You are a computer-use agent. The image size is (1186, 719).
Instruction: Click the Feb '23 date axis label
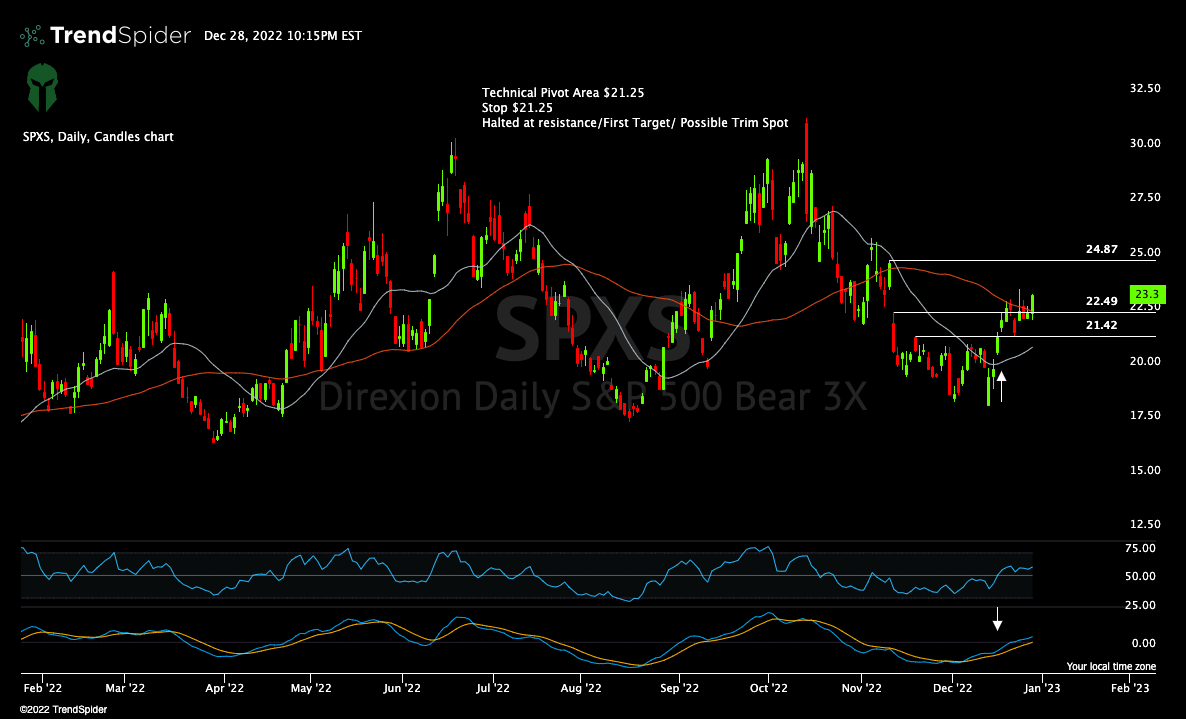[x=1130, y=688]
